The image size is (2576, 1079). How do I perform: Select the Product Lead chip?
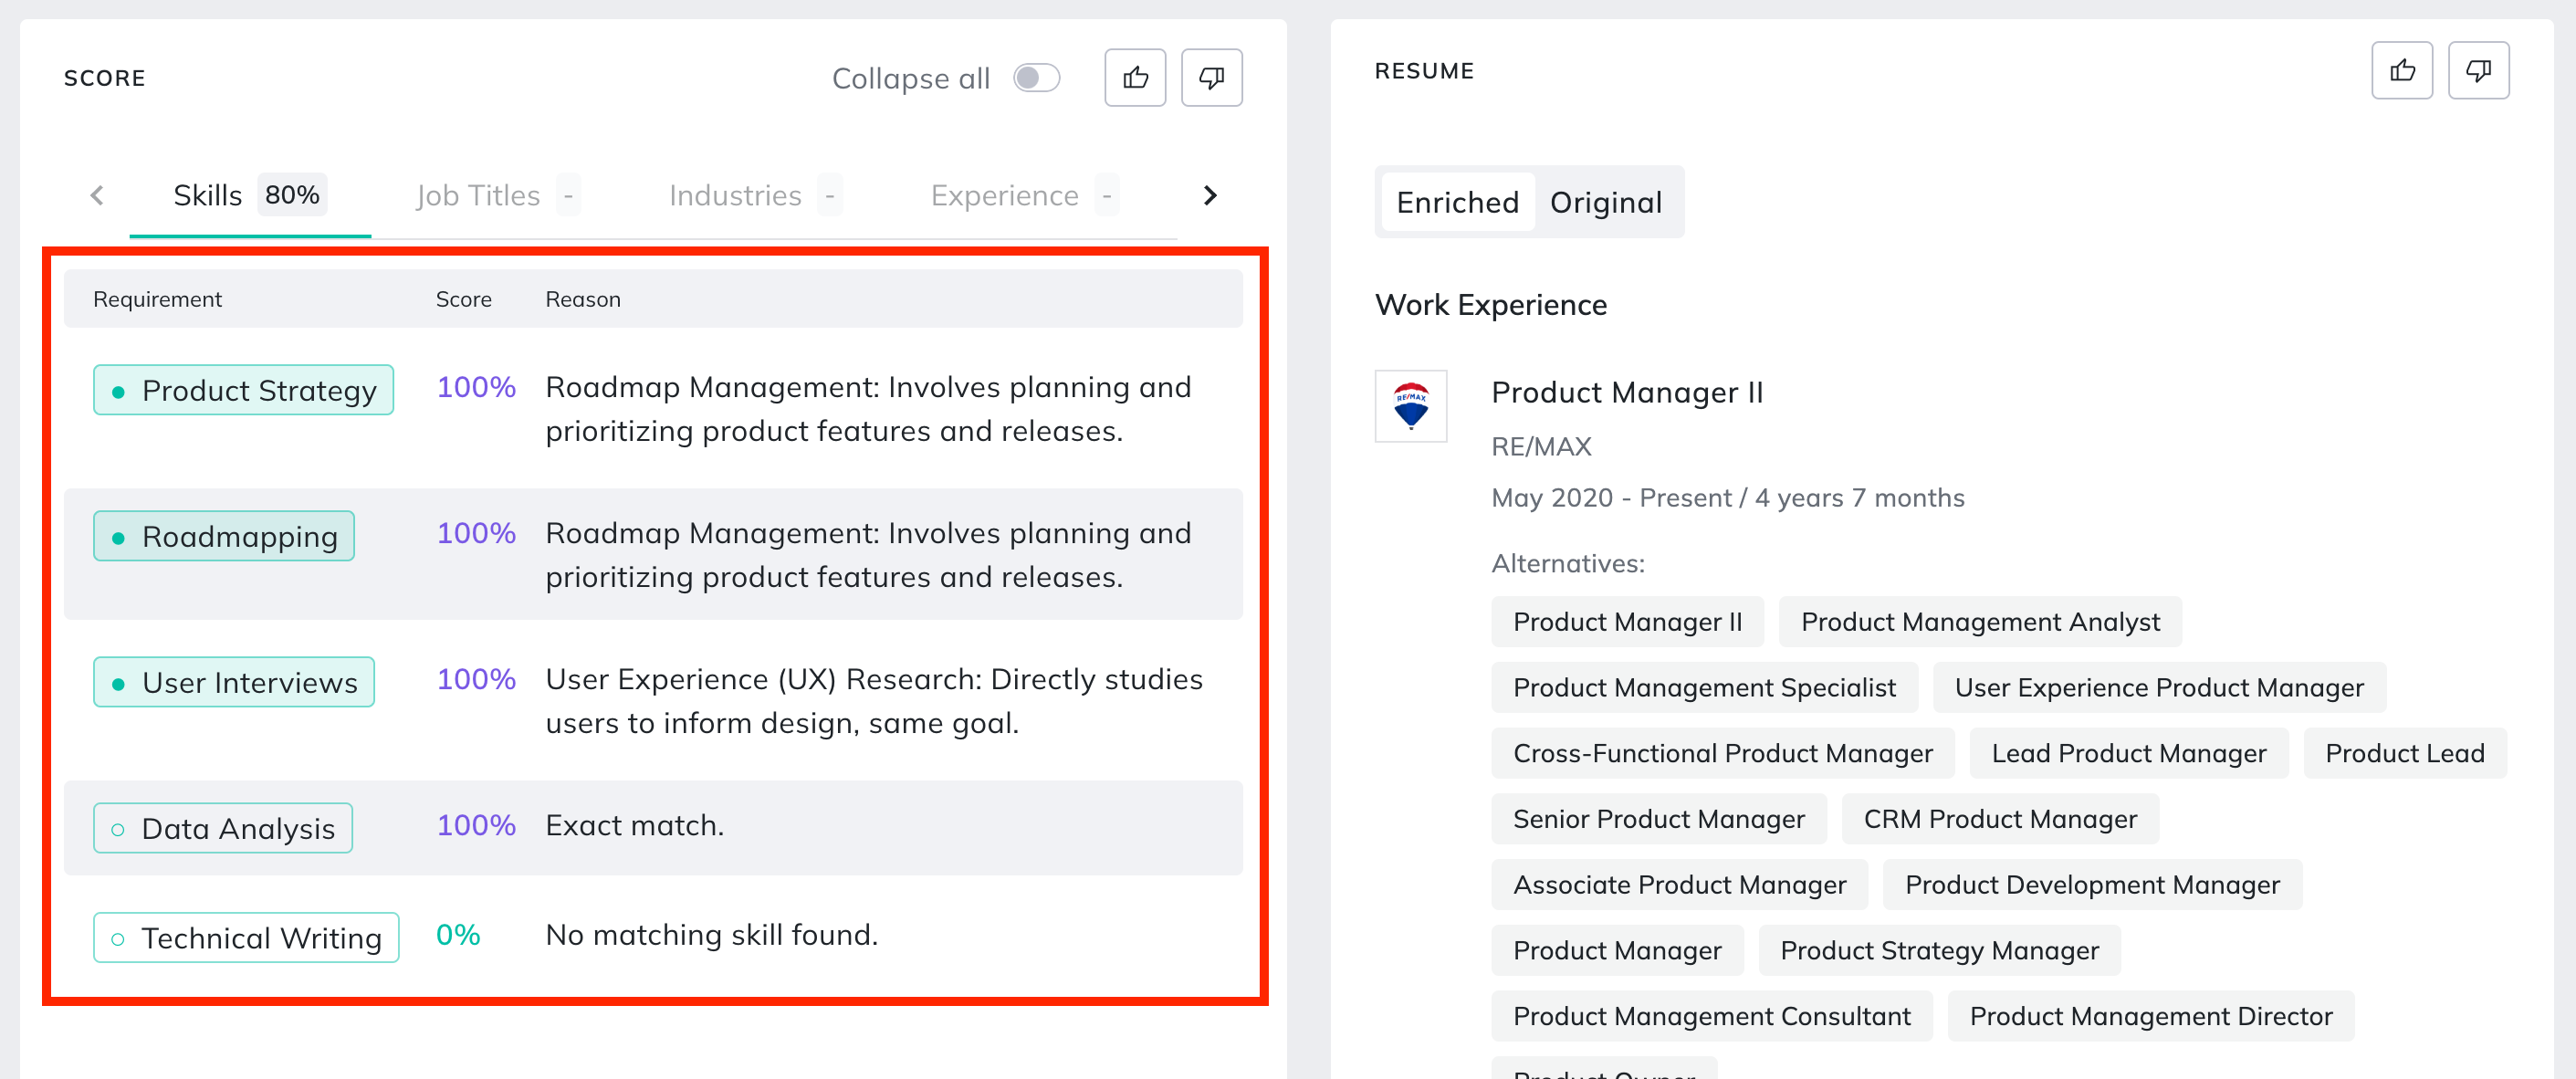coord(2404,753)
